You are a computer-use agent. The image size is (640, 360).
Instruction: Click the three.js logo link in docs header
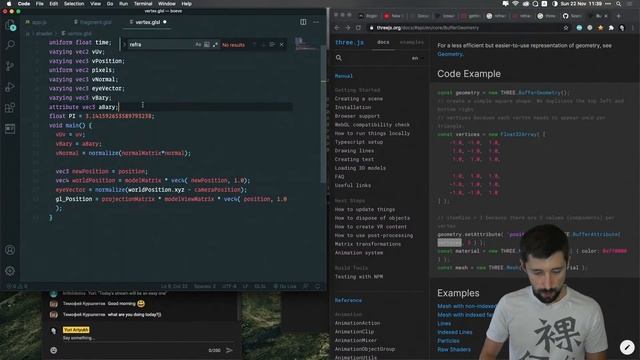tap(349, 42)
